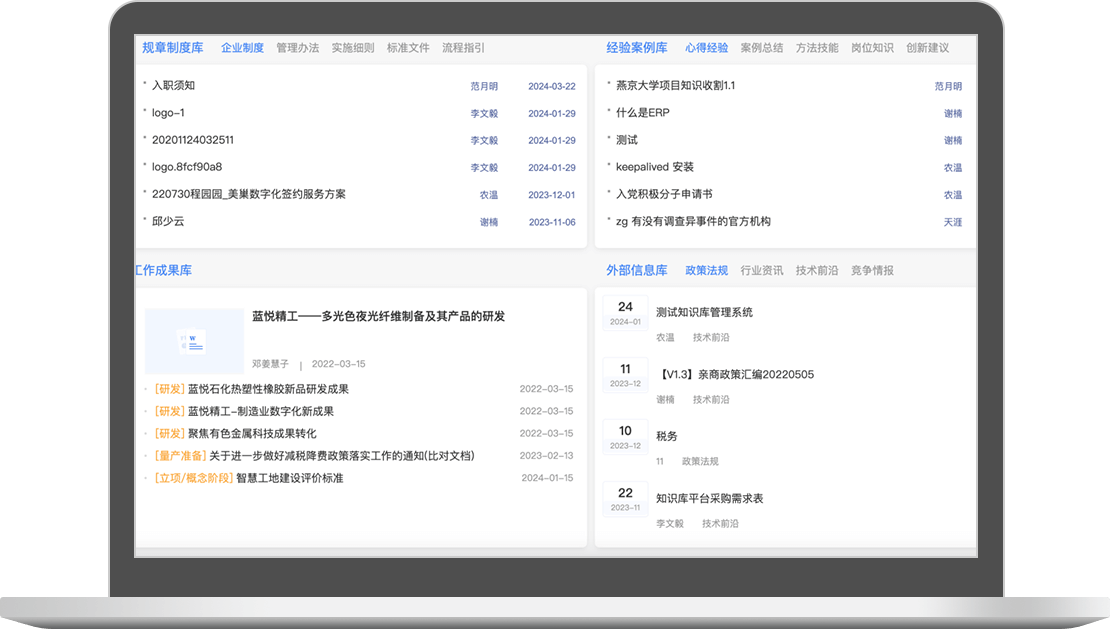The image size is (1110, 629).
Task: Switch to the 管理办法 tab
Action: [298, 48]
